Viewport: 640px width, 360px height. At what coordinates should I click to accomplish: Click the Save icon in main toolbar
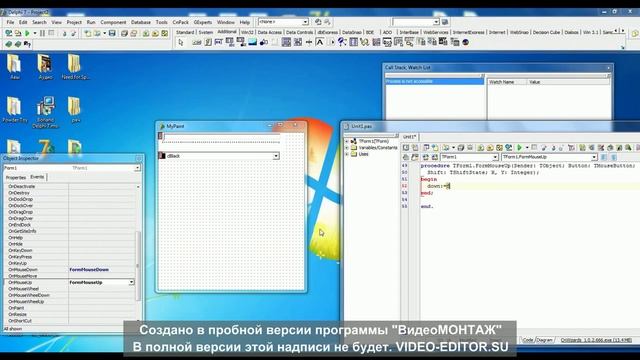112,33
